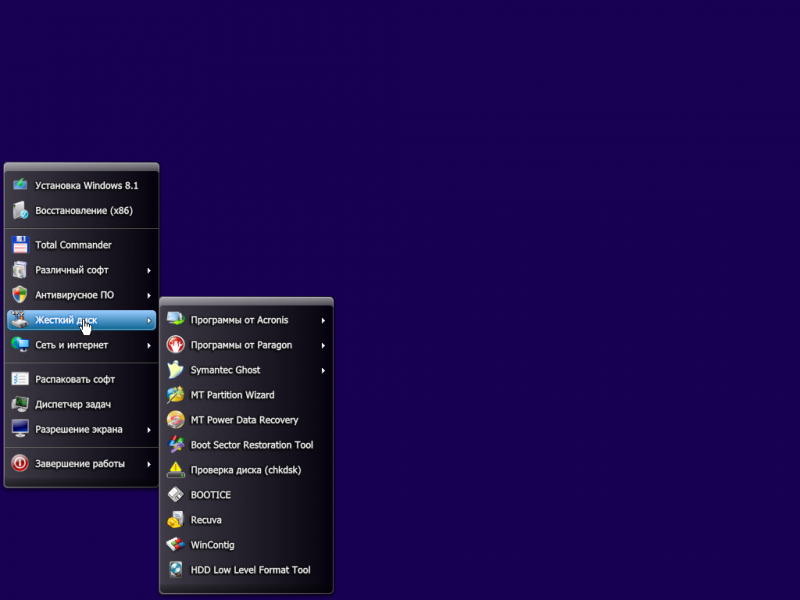Image resolution: width=800 pixels, height=600 pixels.
Task: Click the Разрешение экрана label
Action: click(x=79, y=430)
